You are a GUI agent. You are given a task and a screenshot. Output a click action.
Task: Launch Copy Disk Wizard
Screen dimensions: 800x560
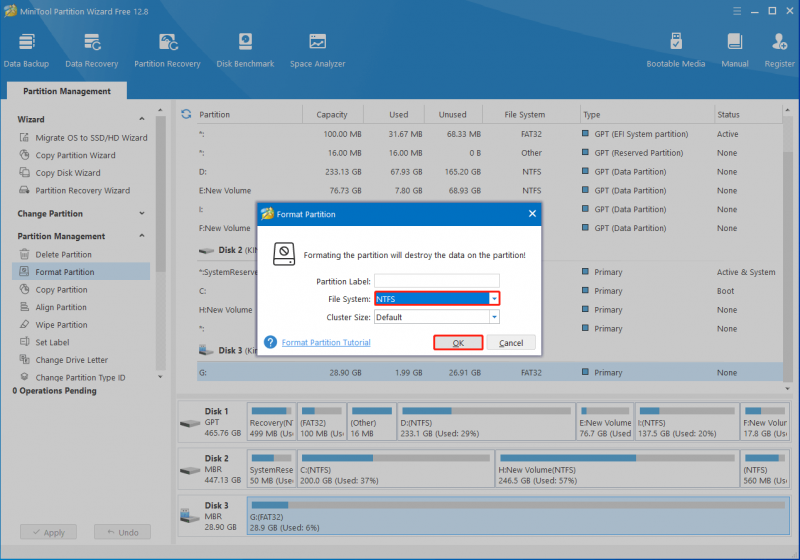pos(60,173)
